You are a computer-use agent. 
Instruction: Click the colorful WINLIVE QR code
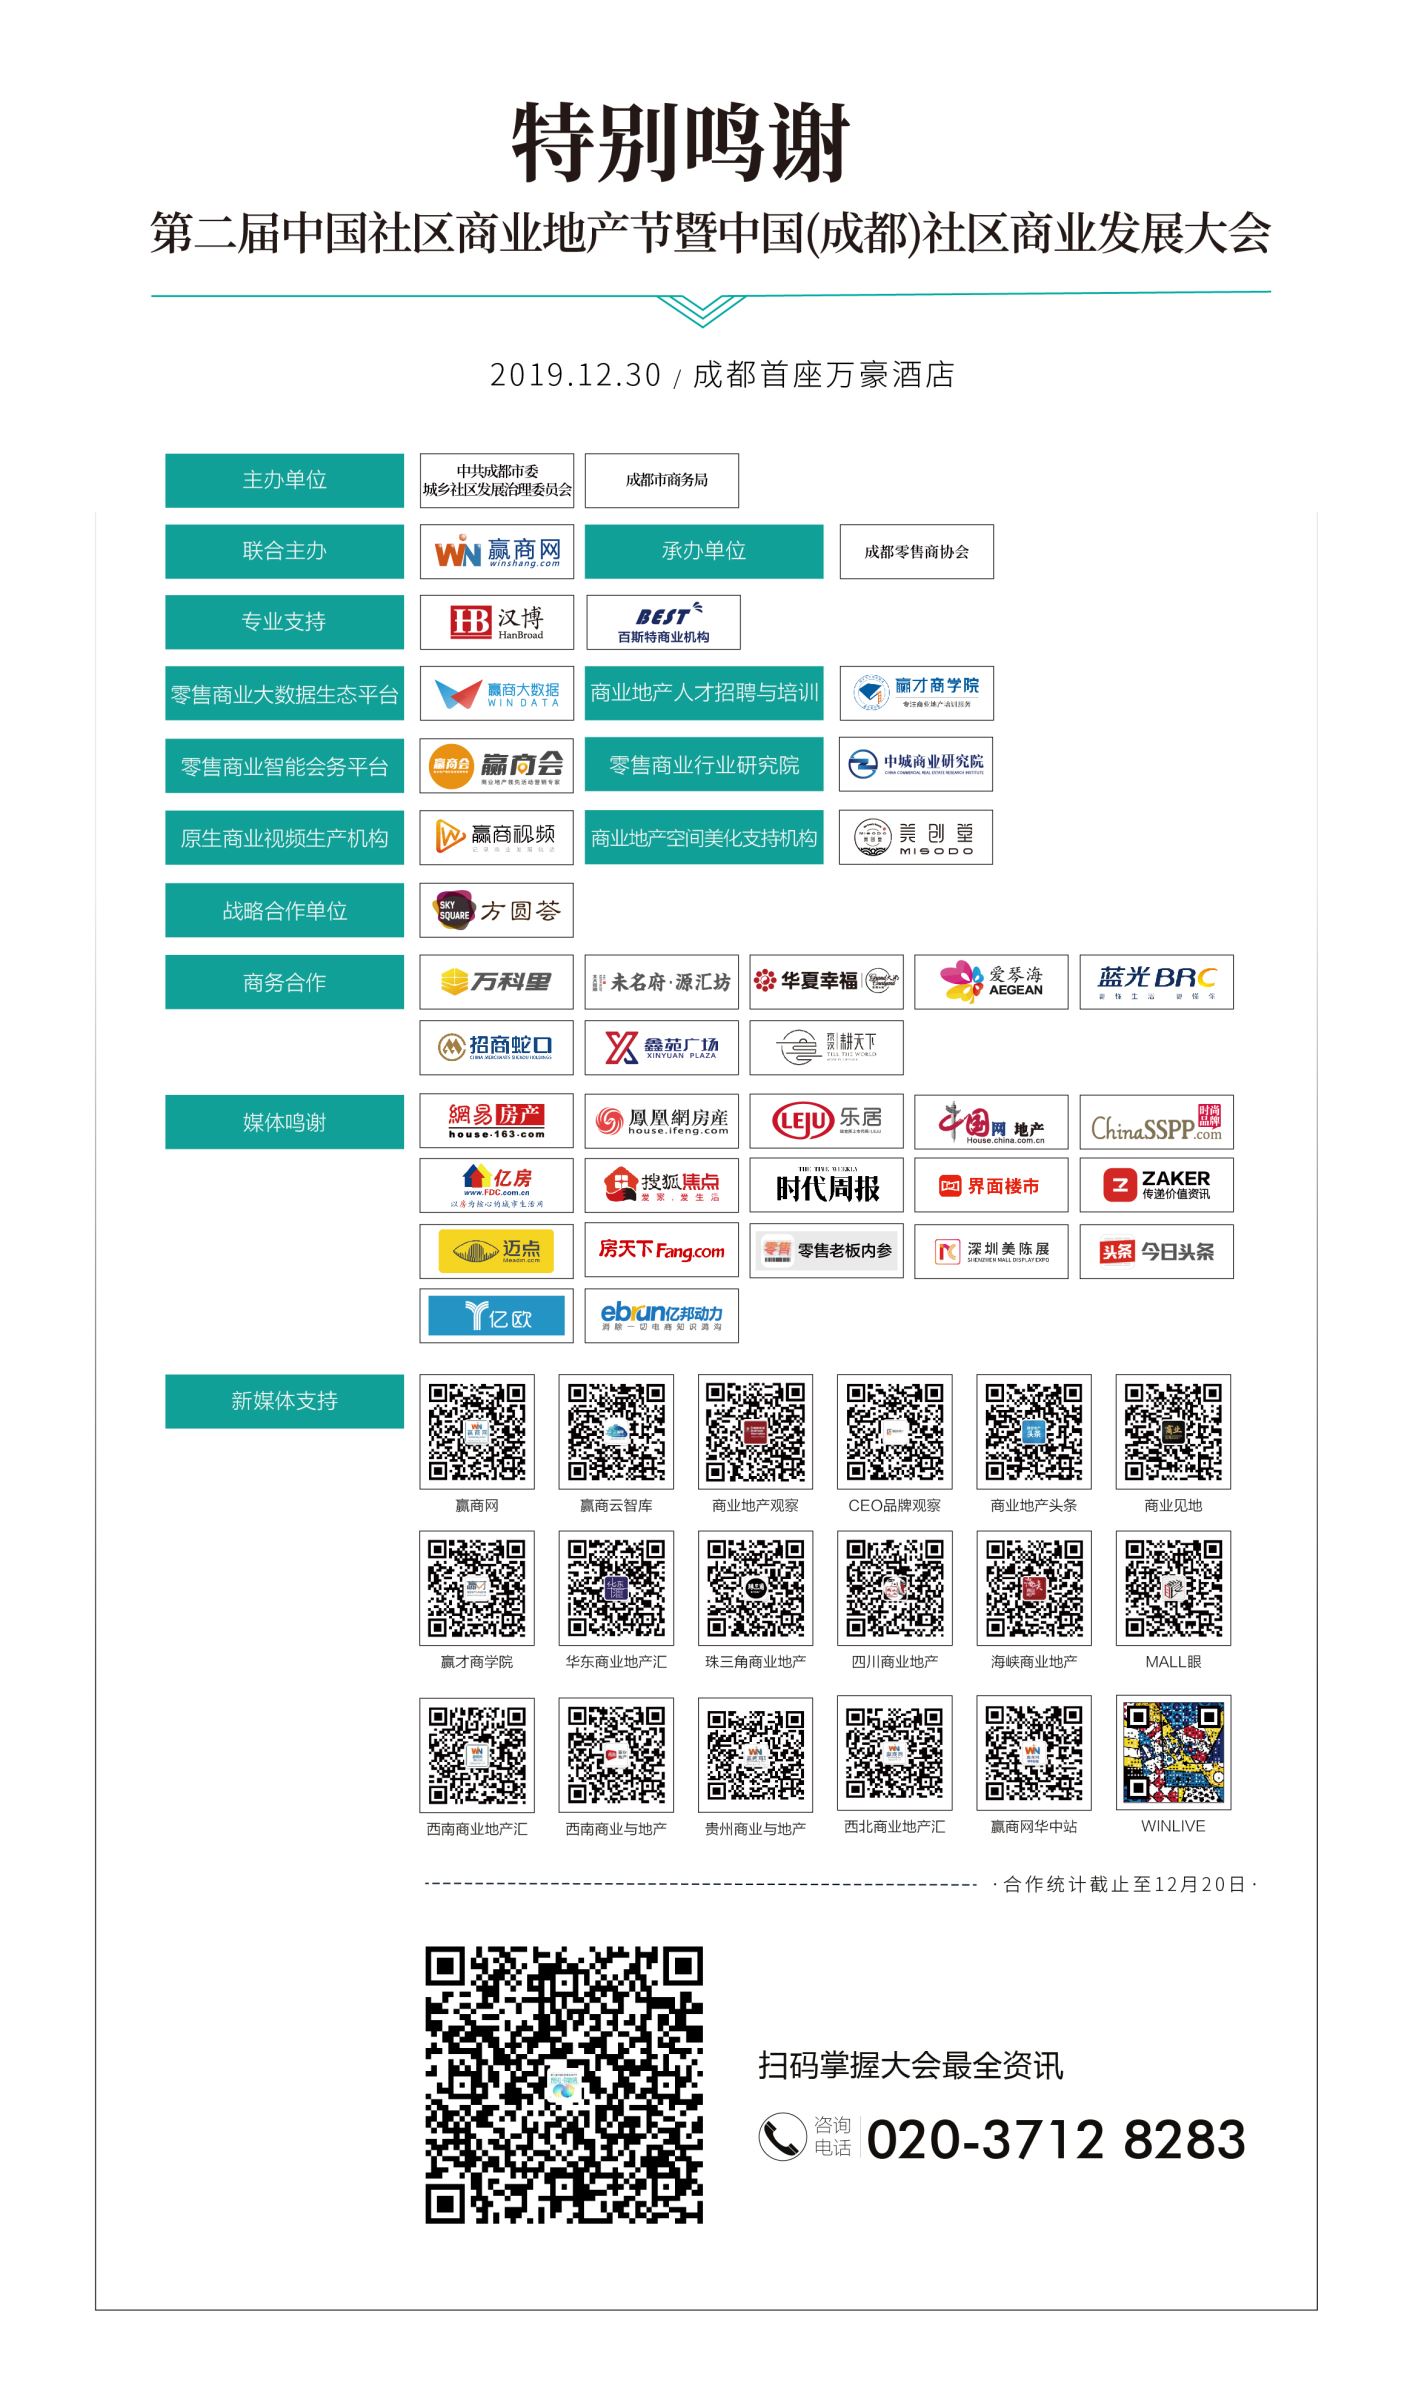coord(1174,1753)
